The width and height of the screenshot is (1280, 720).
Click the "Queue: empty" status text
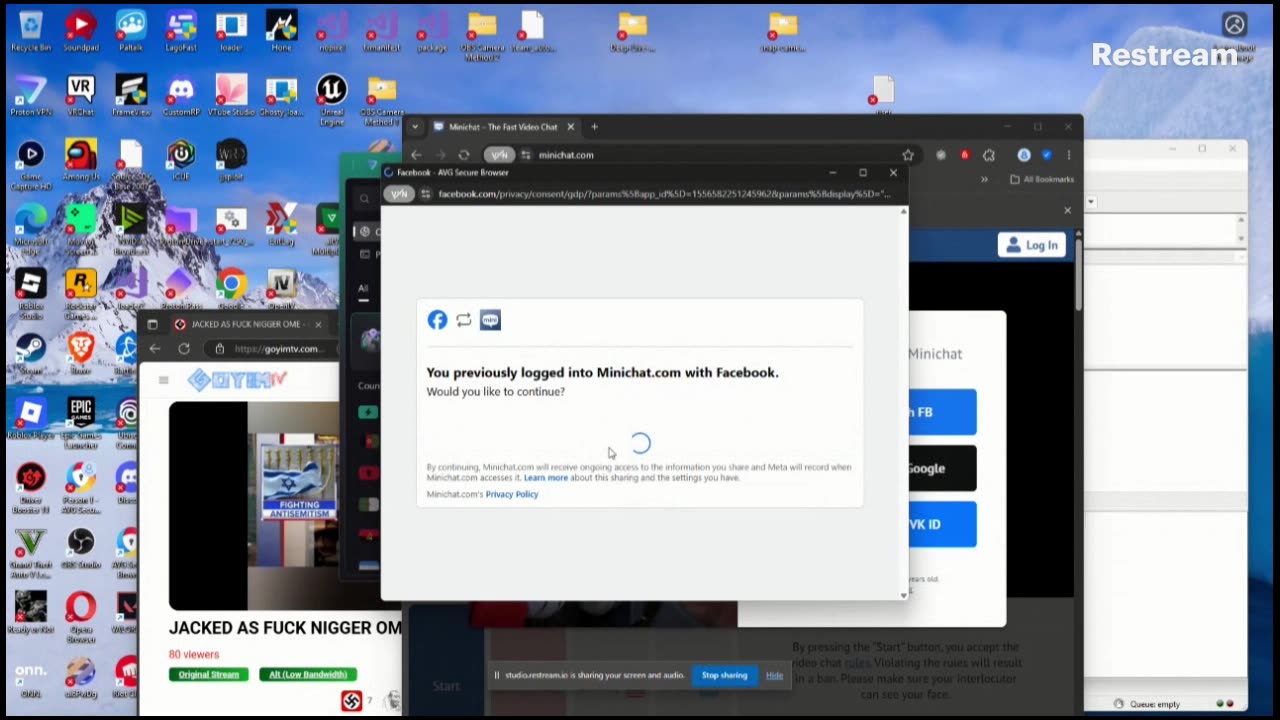tap(1155, 704)
